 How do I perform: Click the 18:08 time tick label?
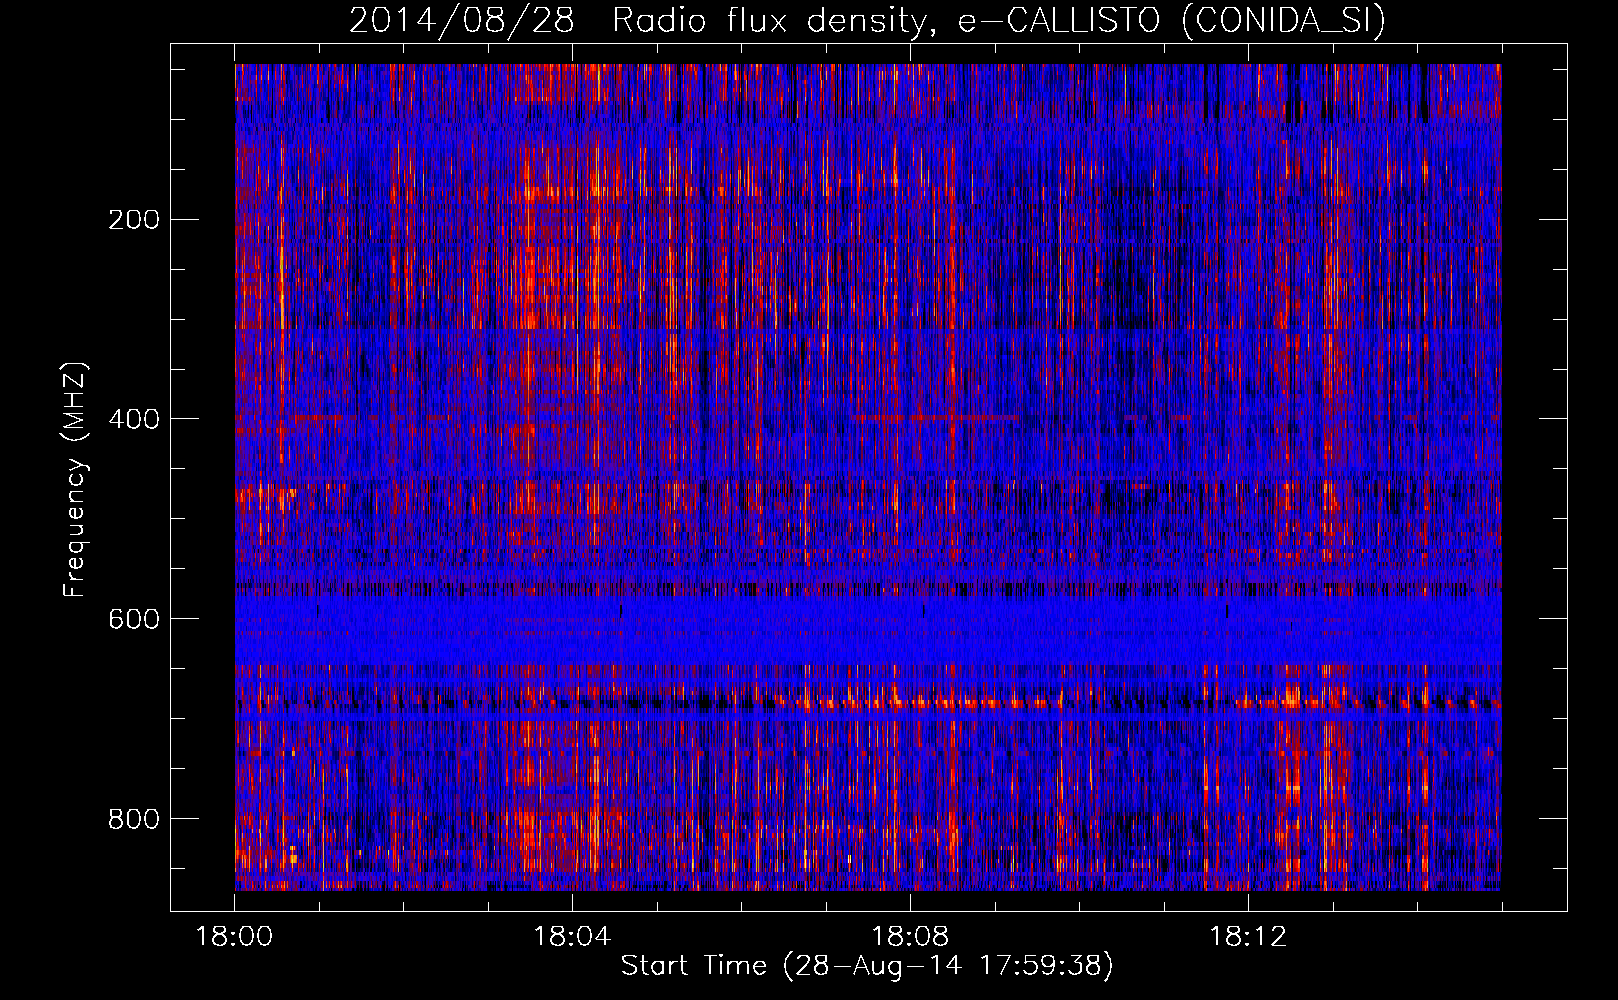tap(910, 937)
